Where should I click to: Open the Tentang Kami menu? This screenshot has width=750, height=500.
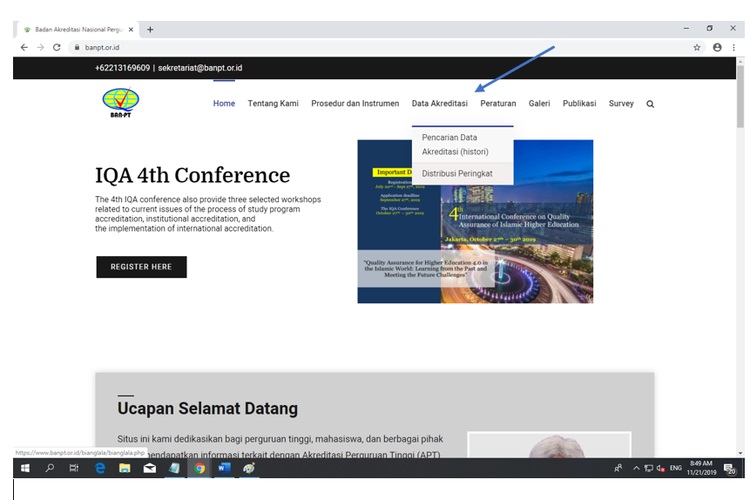273,103
